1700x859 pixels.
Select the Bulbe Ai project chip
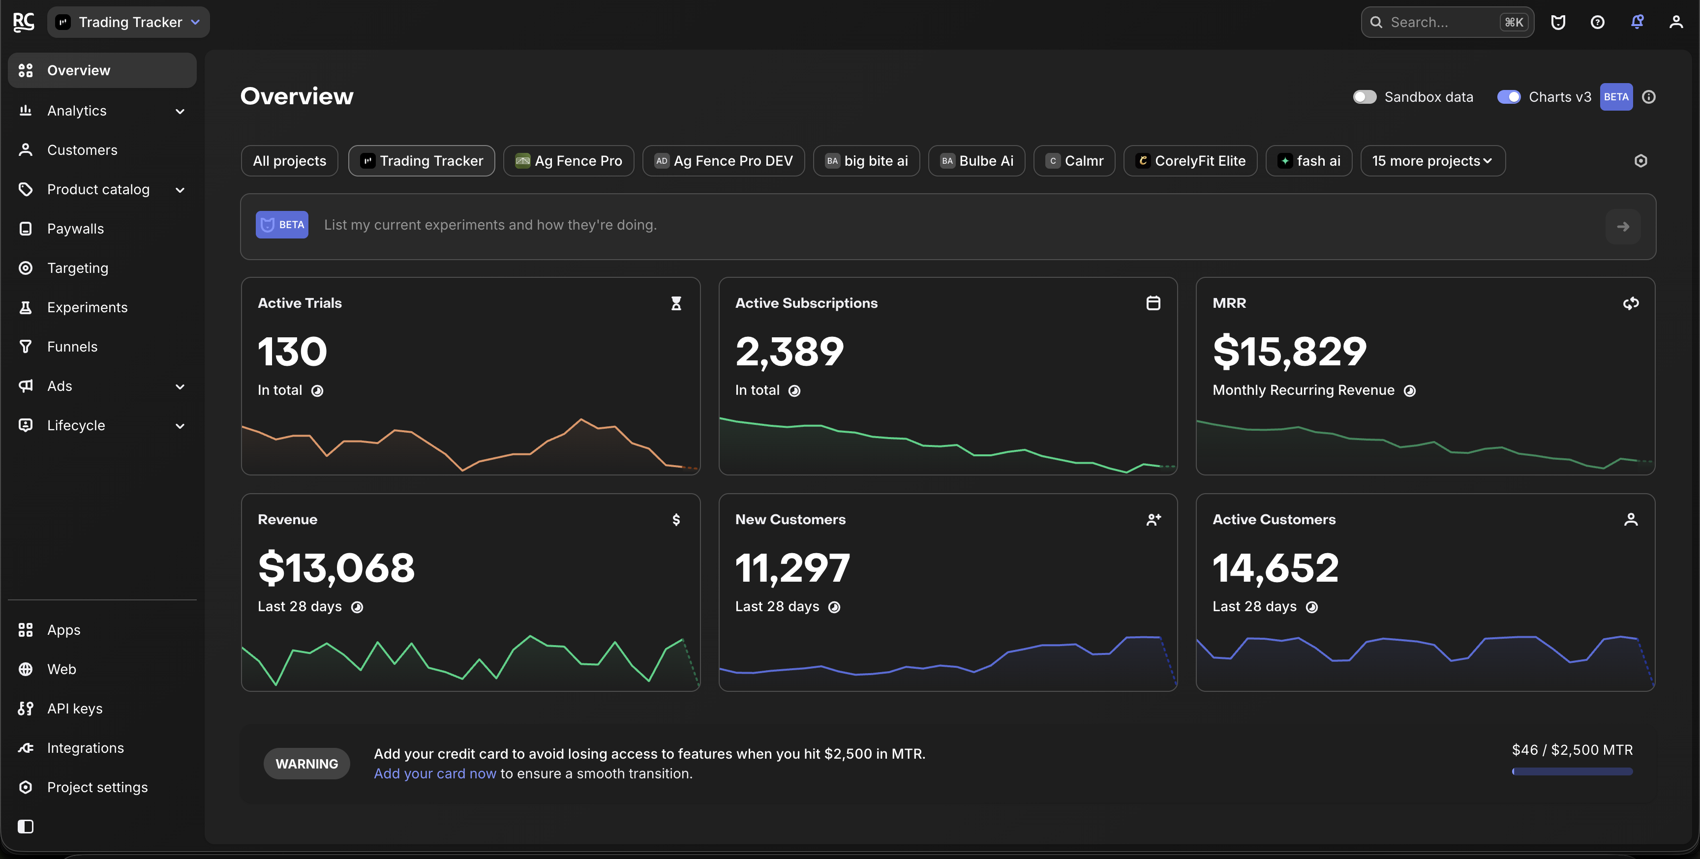[976, 161]
